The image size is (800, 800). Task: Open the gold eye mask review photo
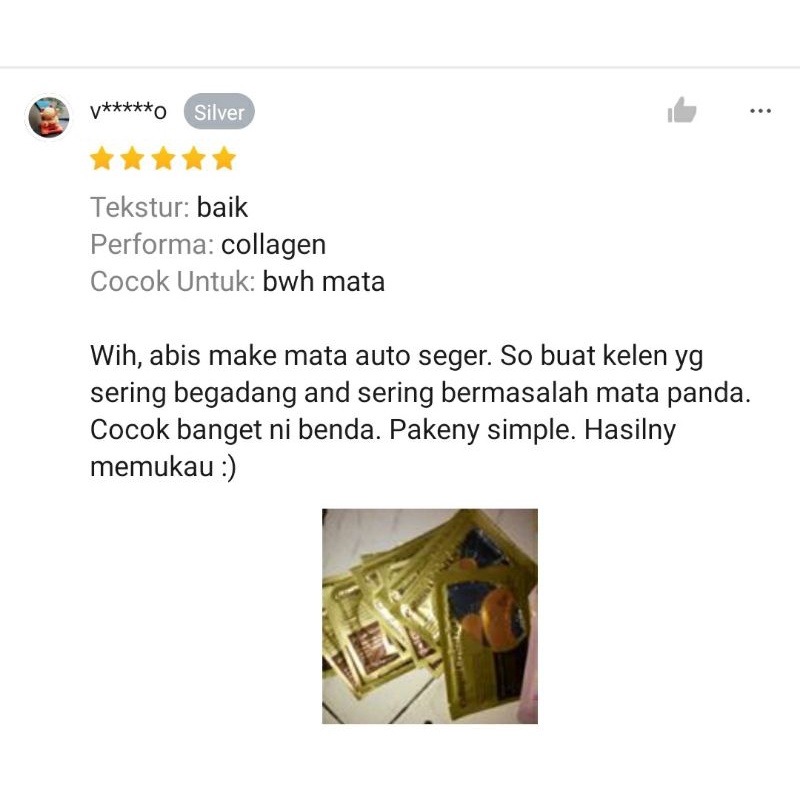(430, 616)
